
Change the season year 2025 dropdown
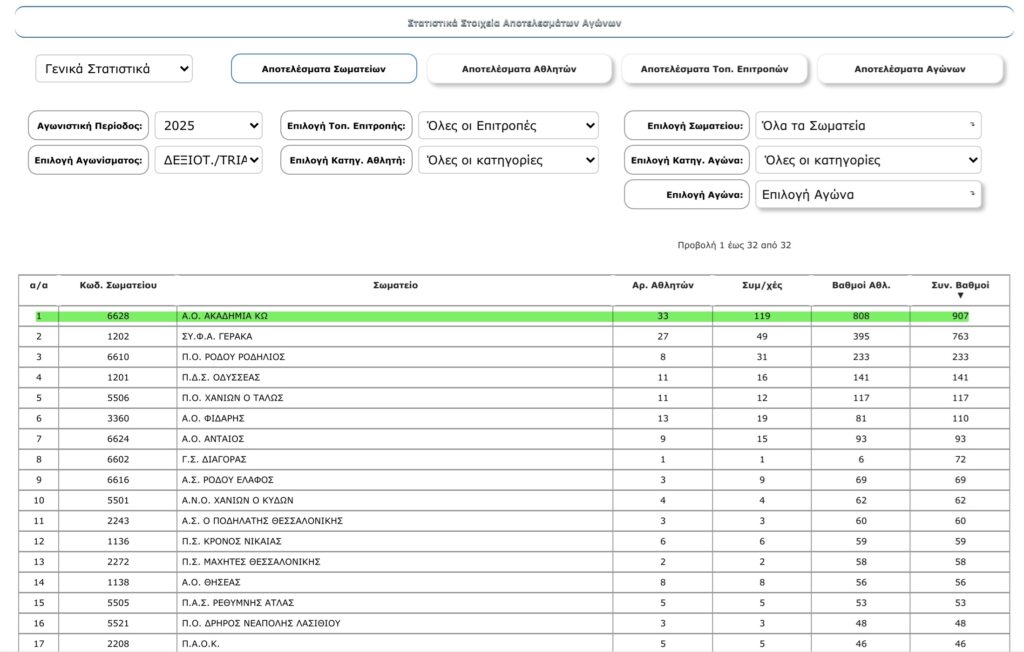[208, 126]
